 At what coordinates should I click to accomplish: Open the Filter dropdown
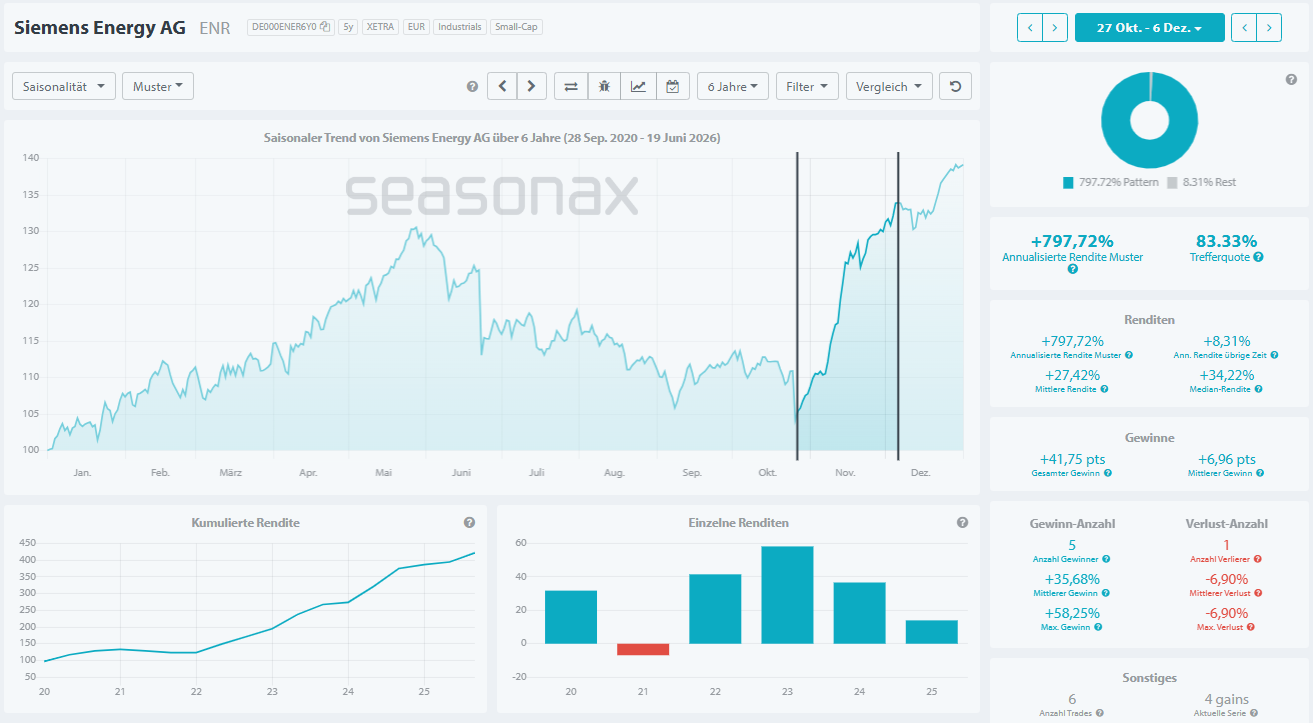click(x=807, y=86)
